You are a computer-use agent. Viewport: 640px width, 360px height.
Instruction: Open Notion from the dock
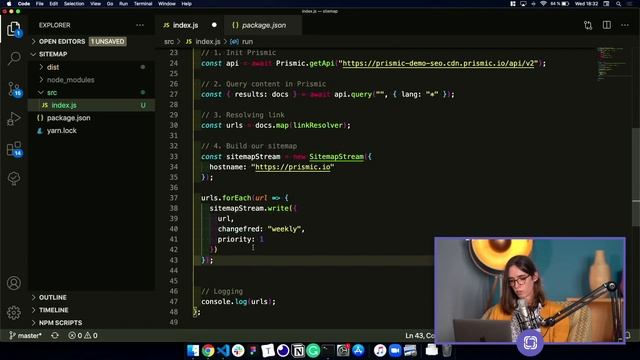(298, 350)
